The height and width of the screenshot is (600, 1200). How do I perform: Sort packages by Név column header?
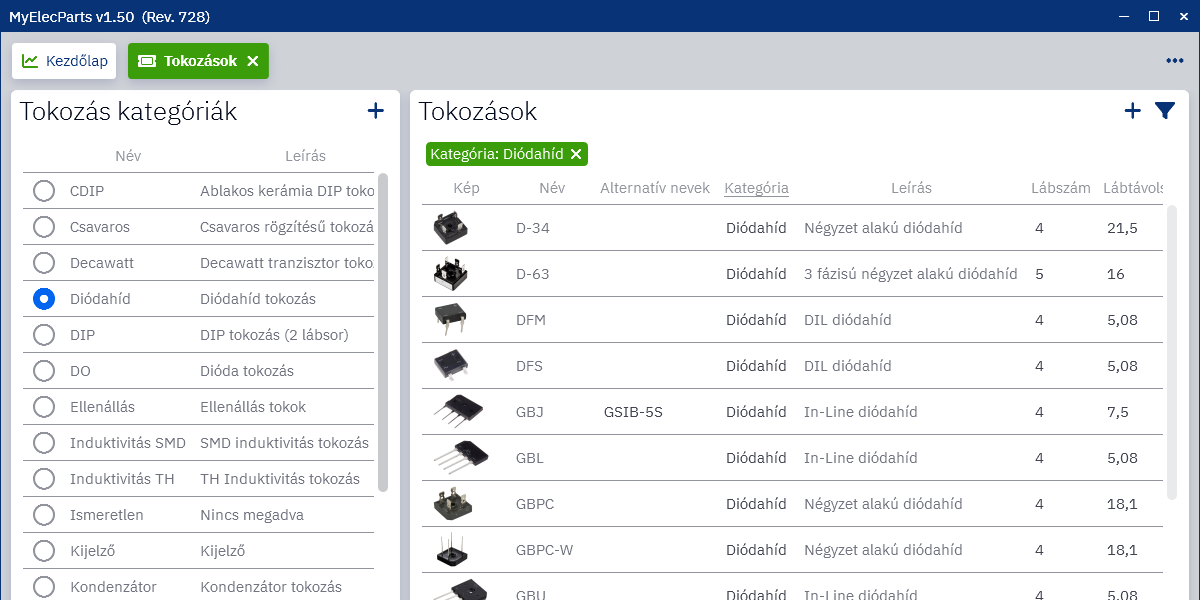coord(552,188)
